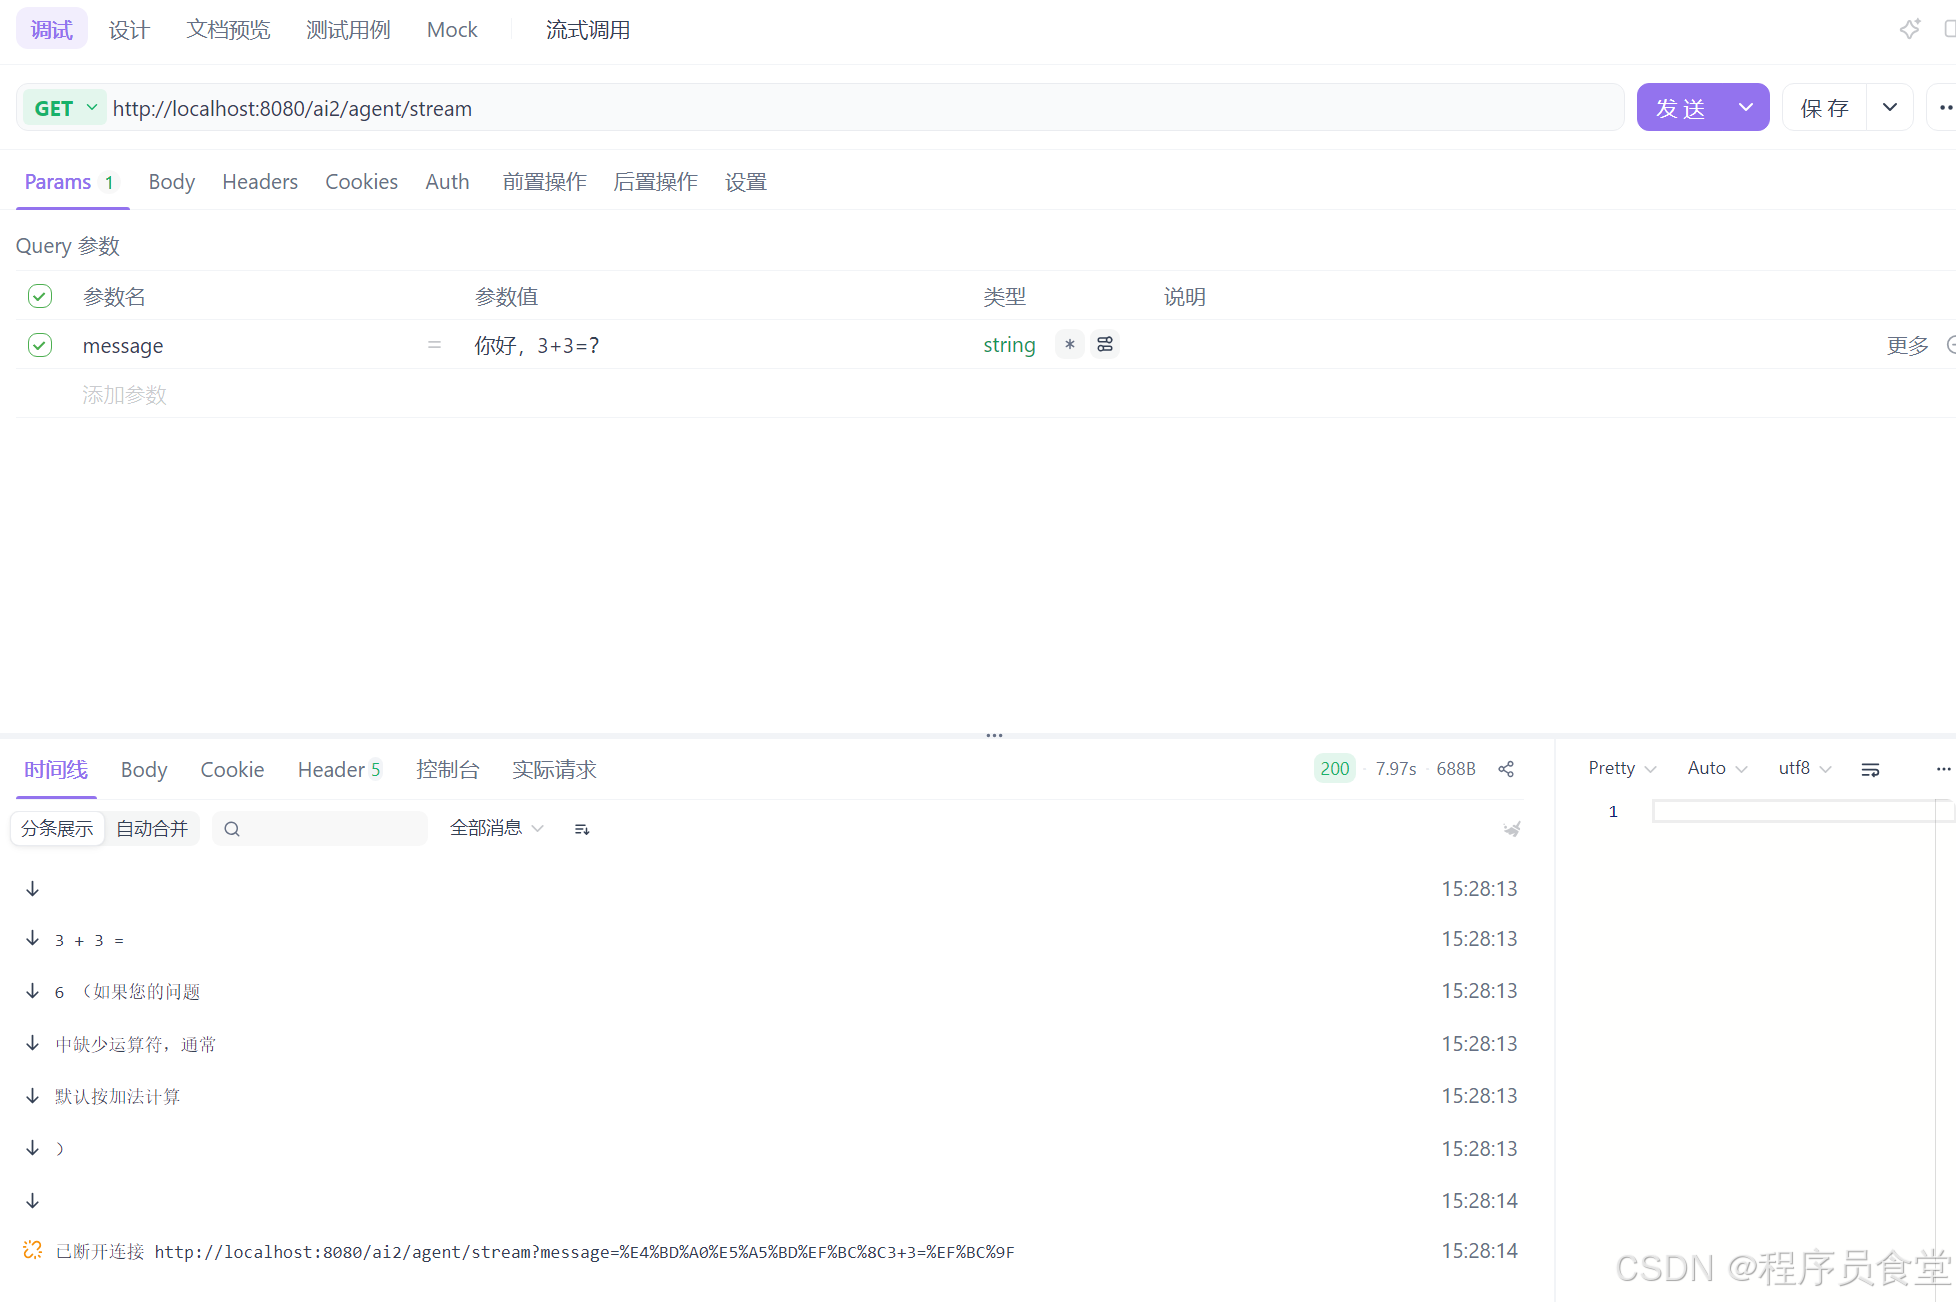Click the clear messages broom icon
Viewport: 1956px width, 1302px height.
(x=1512, y=829)
